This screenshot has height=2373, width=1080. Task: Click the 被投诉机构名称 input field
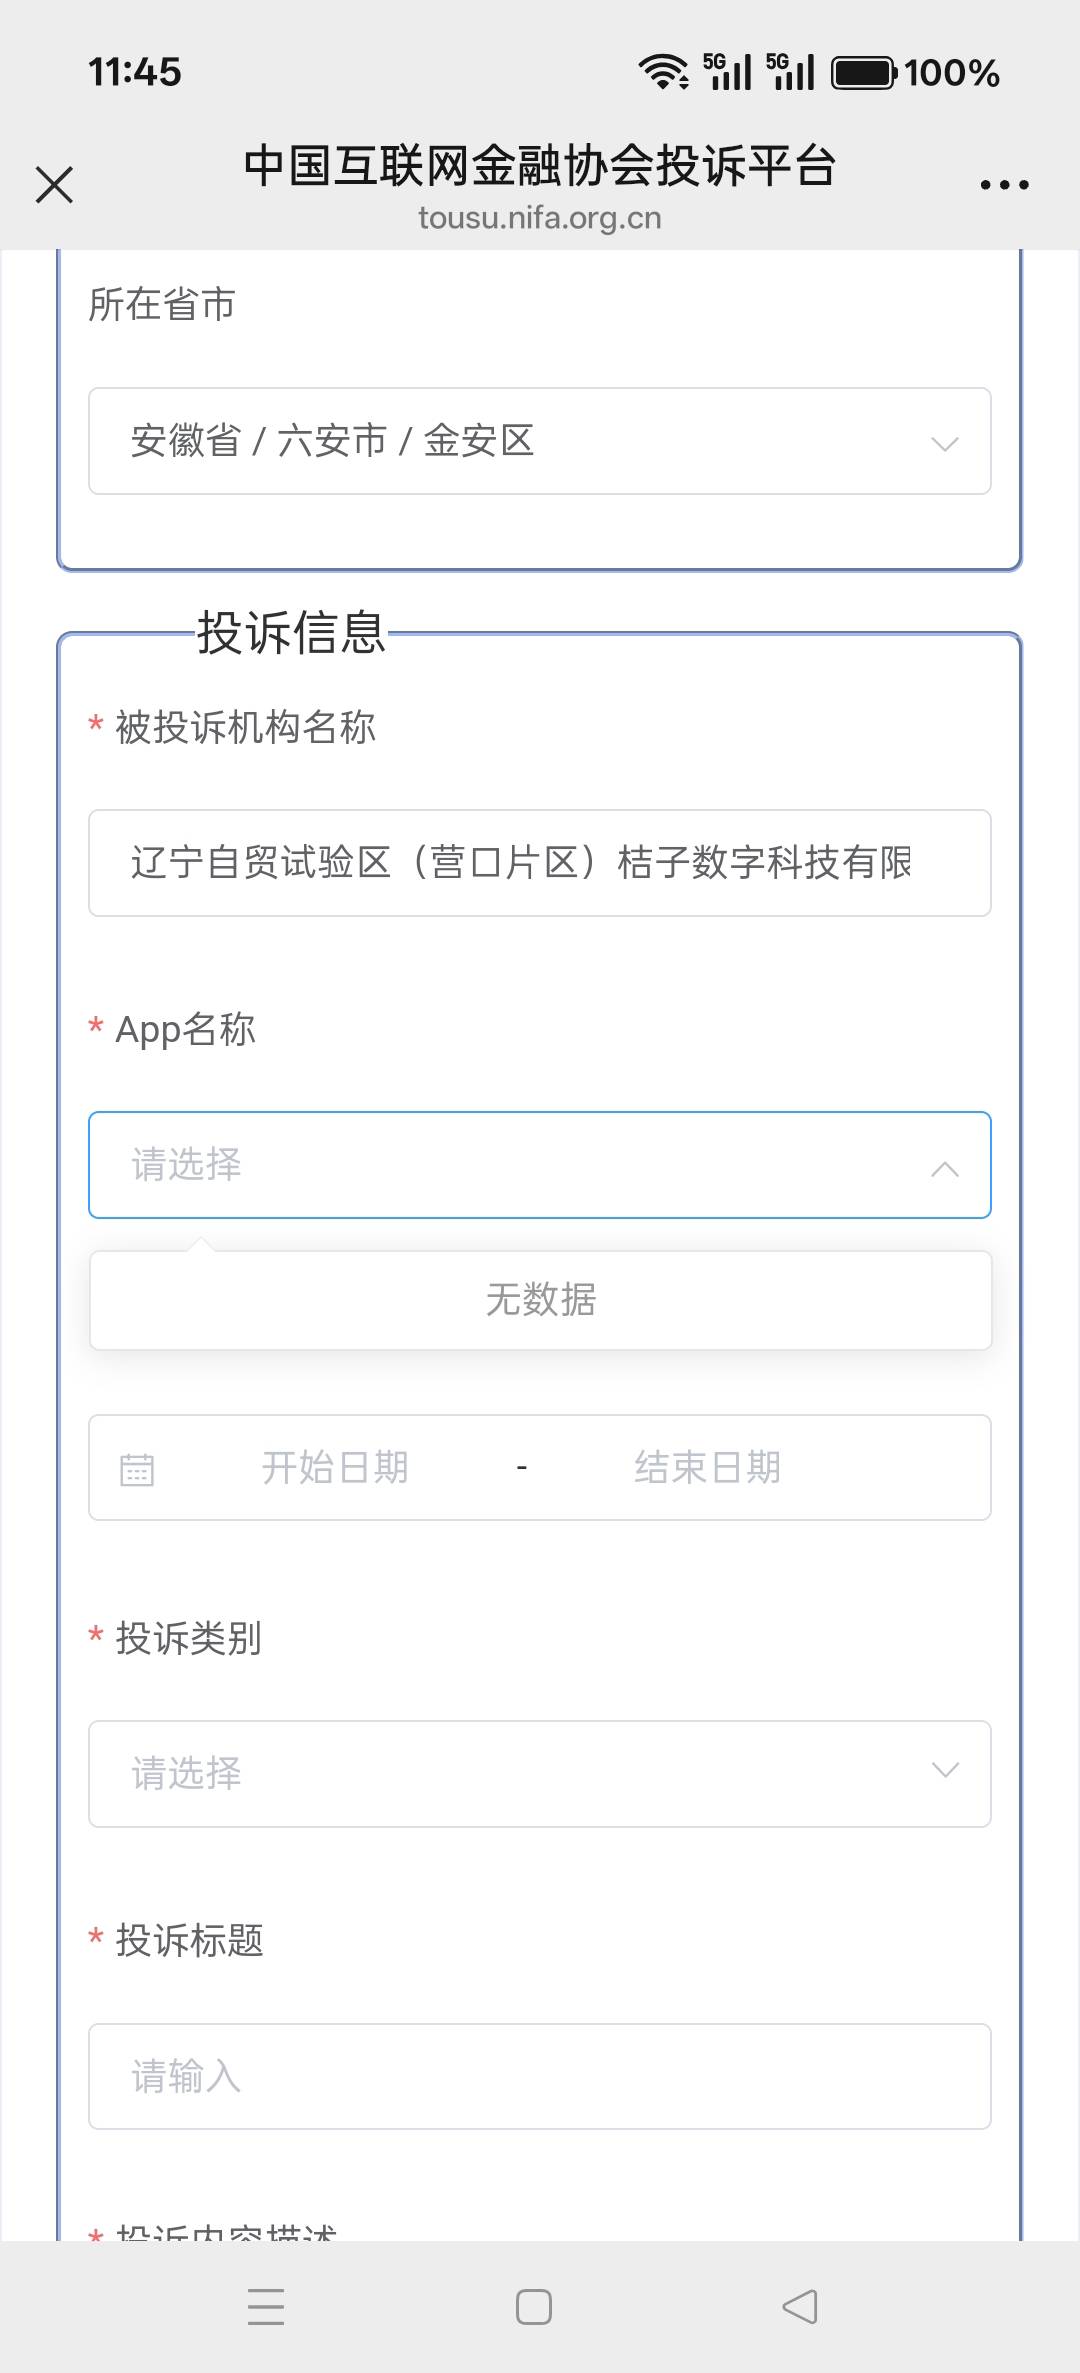[x=540, y=863]
